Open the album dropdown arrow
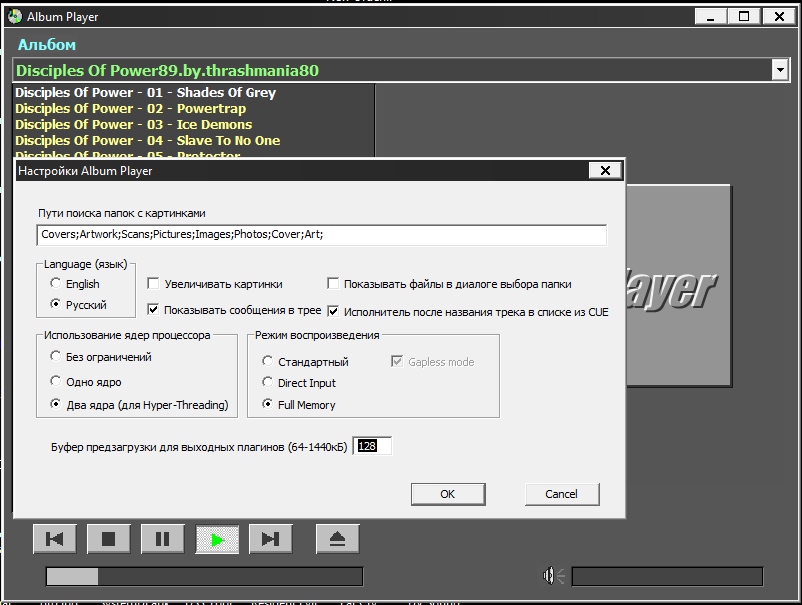This screenshot has width=802, height=605. pos(780,70)
